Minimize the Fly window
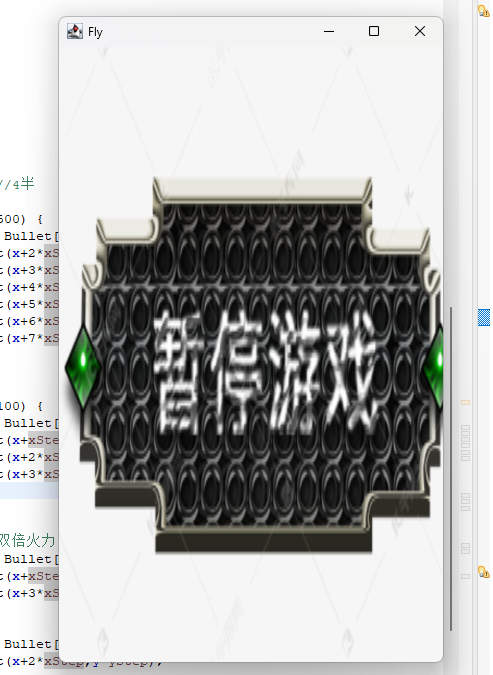The width and height of the screenshot is (493, 675). pyautogui.click(x=329, y=31)
